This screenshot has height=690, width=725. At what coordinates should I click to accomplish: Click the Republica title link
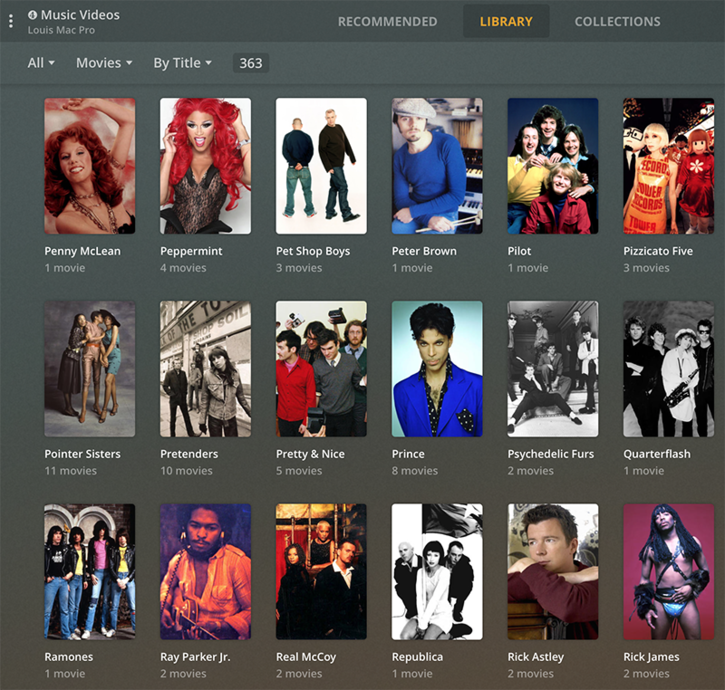click(418, 658)
